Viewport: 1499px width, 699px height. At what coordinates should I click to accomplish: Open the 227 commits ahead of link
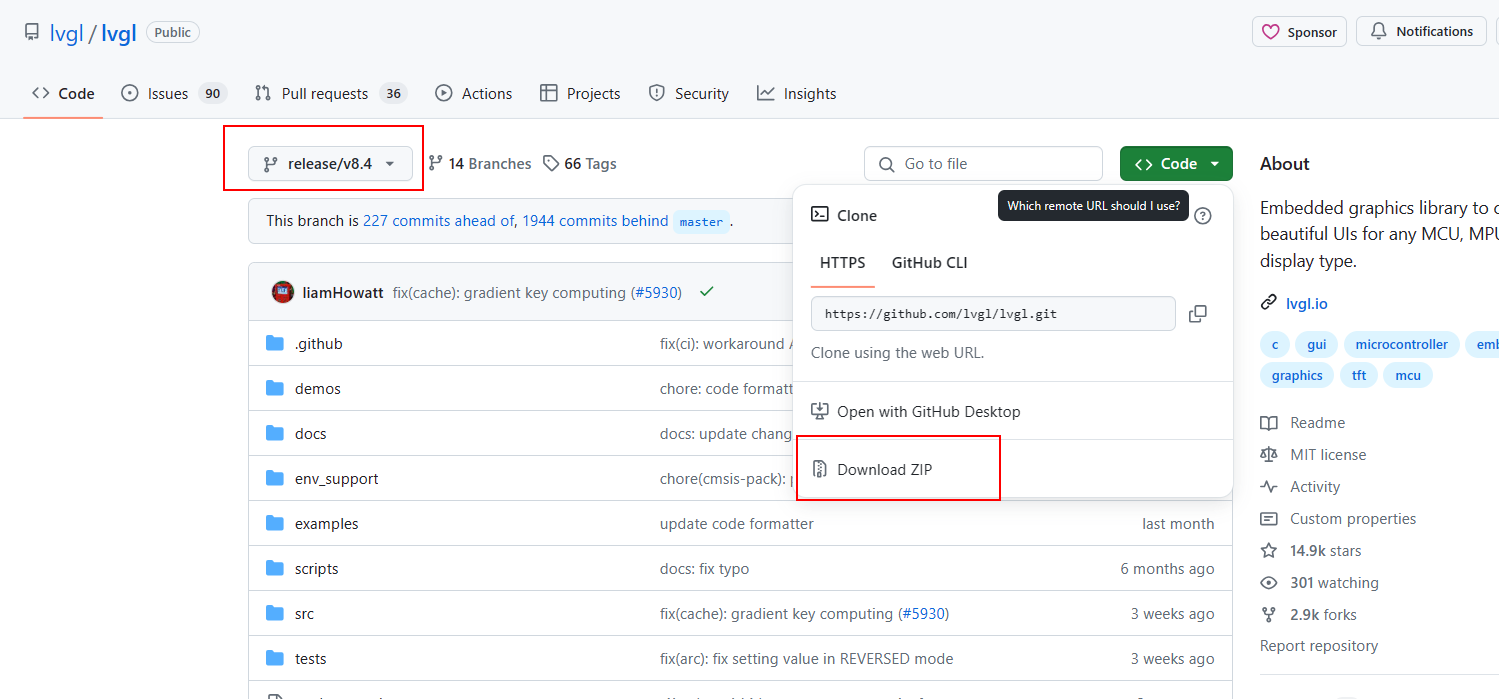coord(440,221)
